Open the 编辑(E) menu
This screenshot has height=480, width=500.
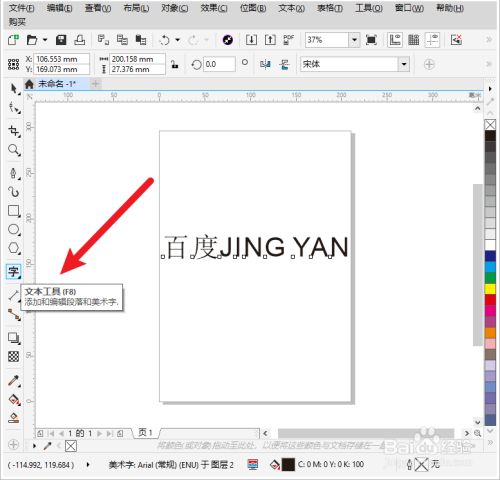pyautogui.click(x=60, y=8)
